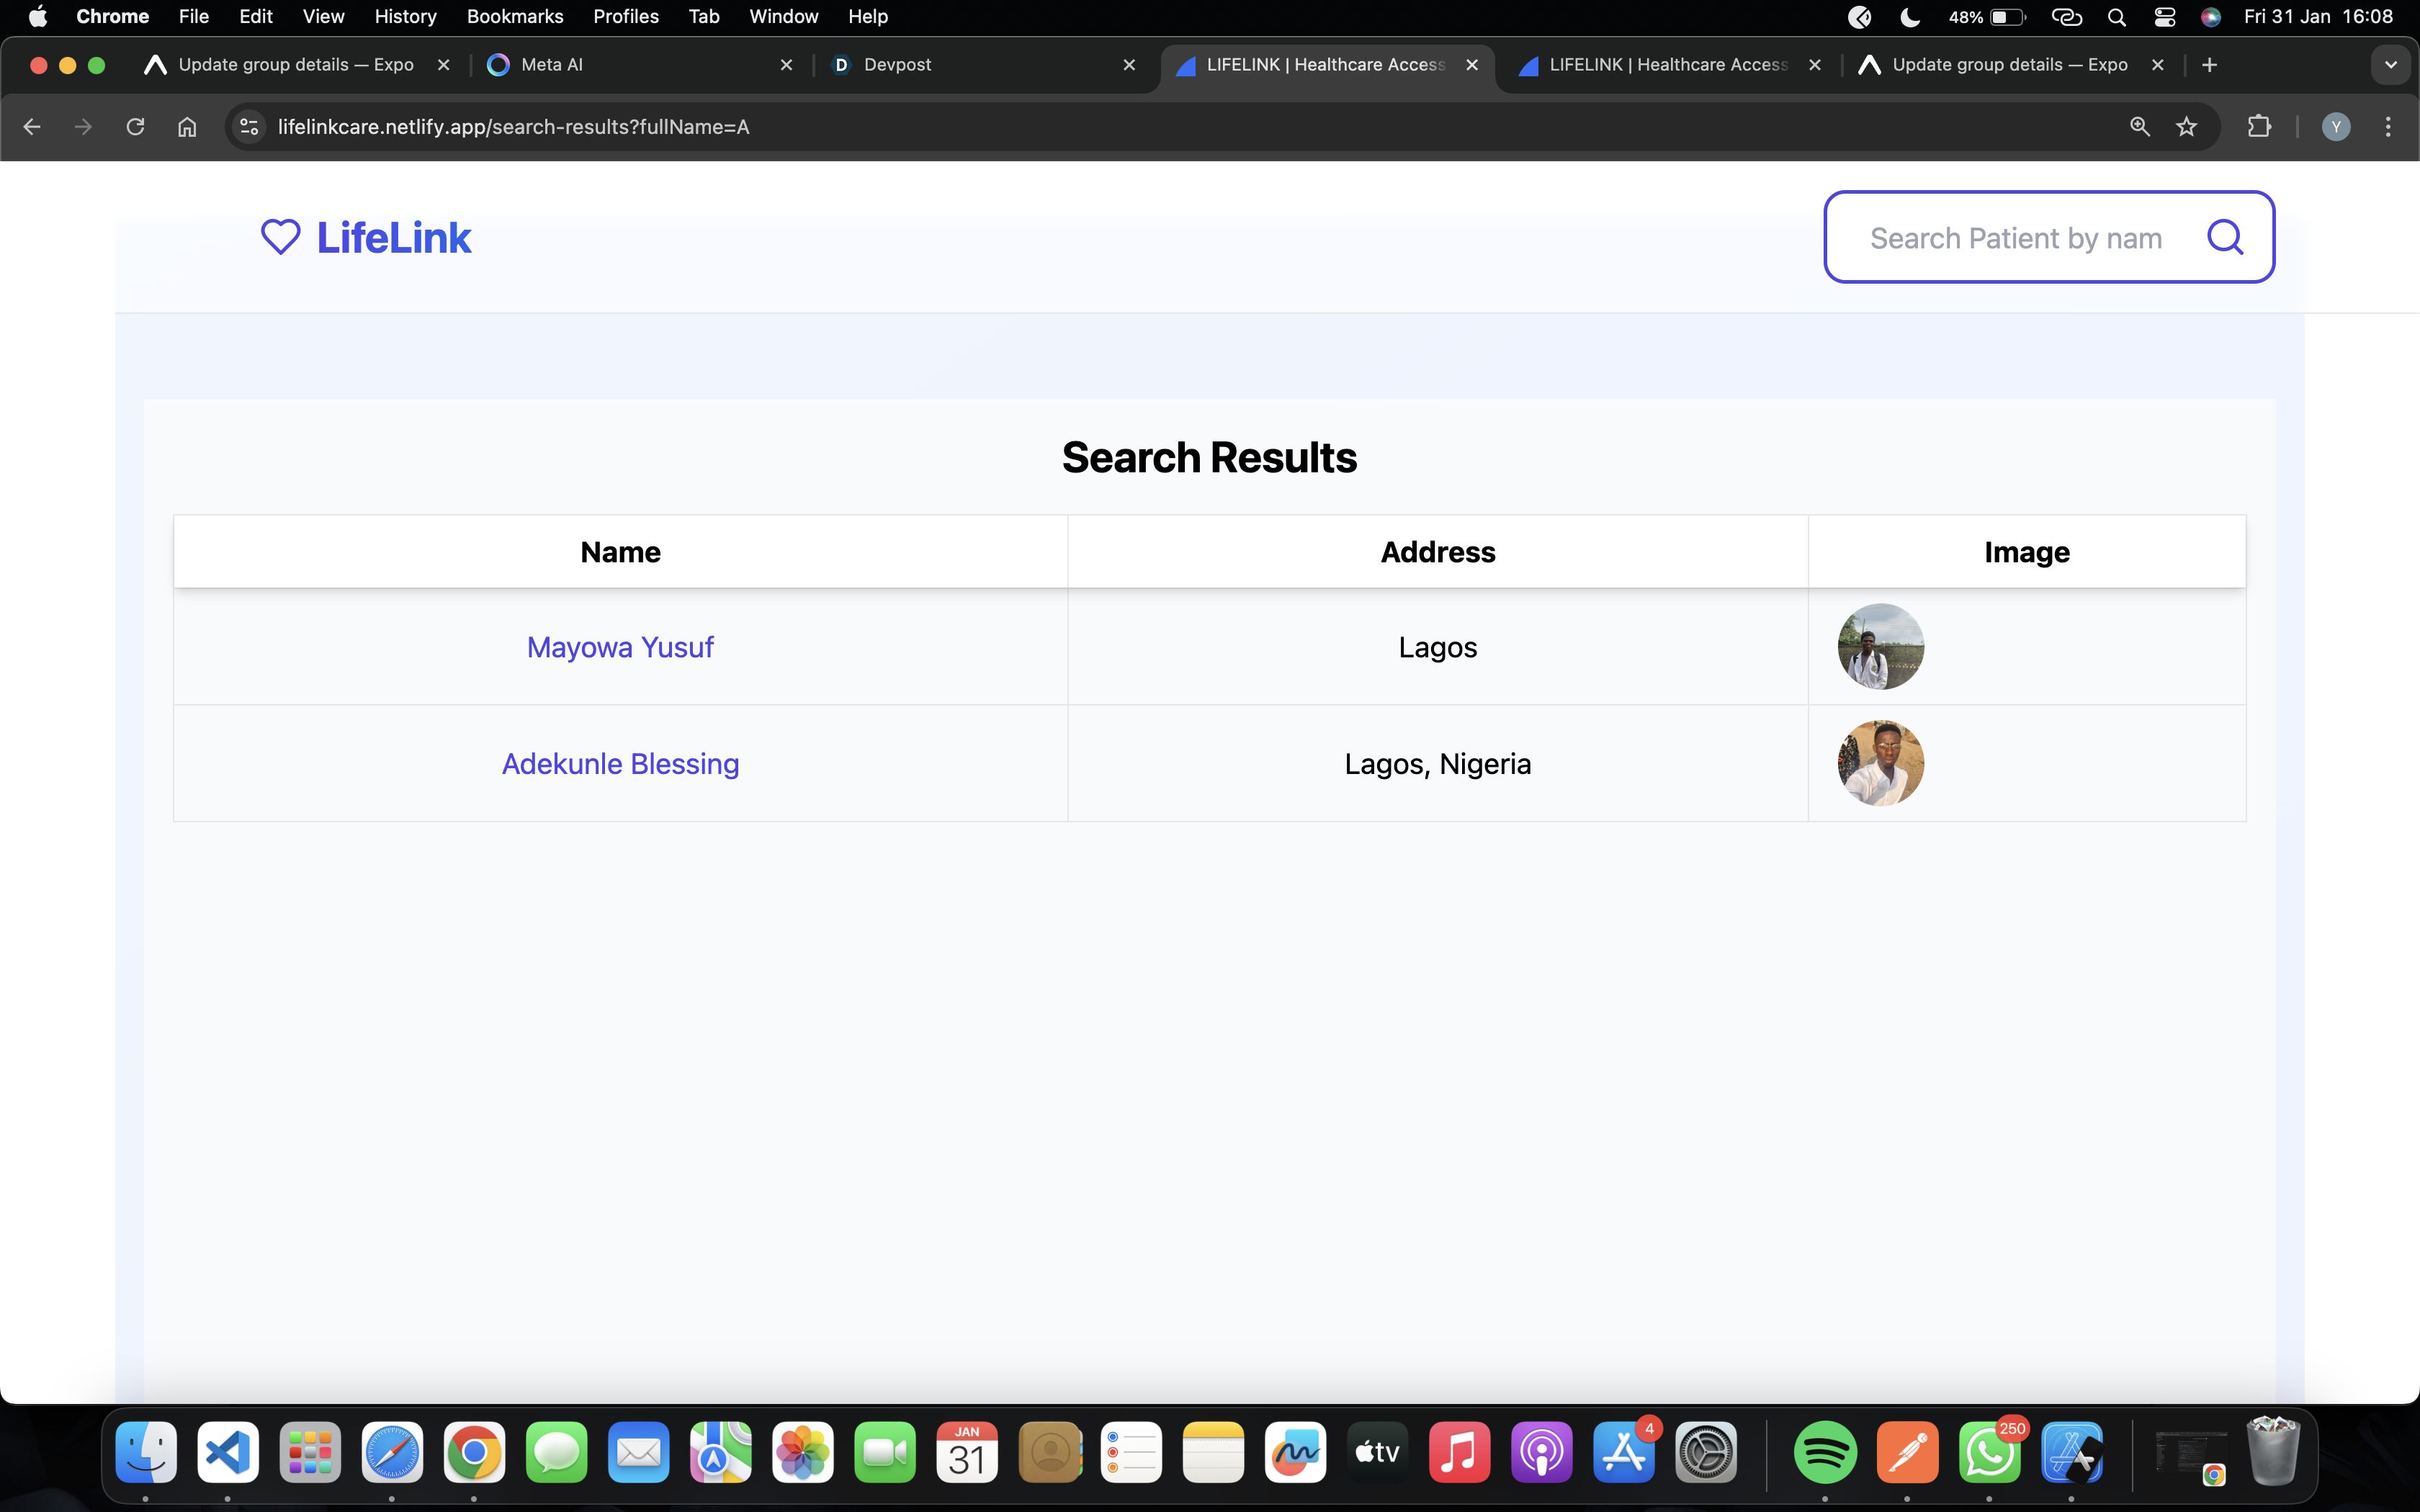The height and width of the screenshot is (1512, 2420).
Task: Click Adekunle Blessing's profile photo
Action: (x=1880, y=764)
